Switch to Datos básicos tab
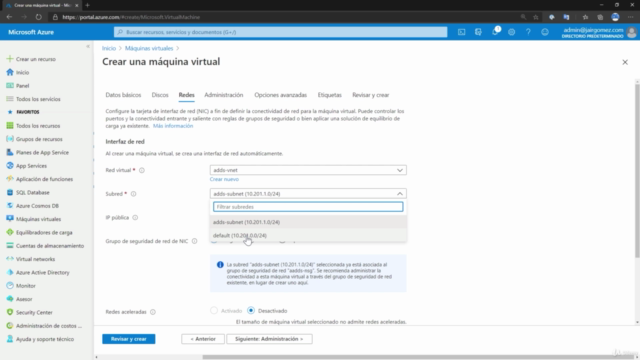640x360 pixels. (x=123, y=95)
